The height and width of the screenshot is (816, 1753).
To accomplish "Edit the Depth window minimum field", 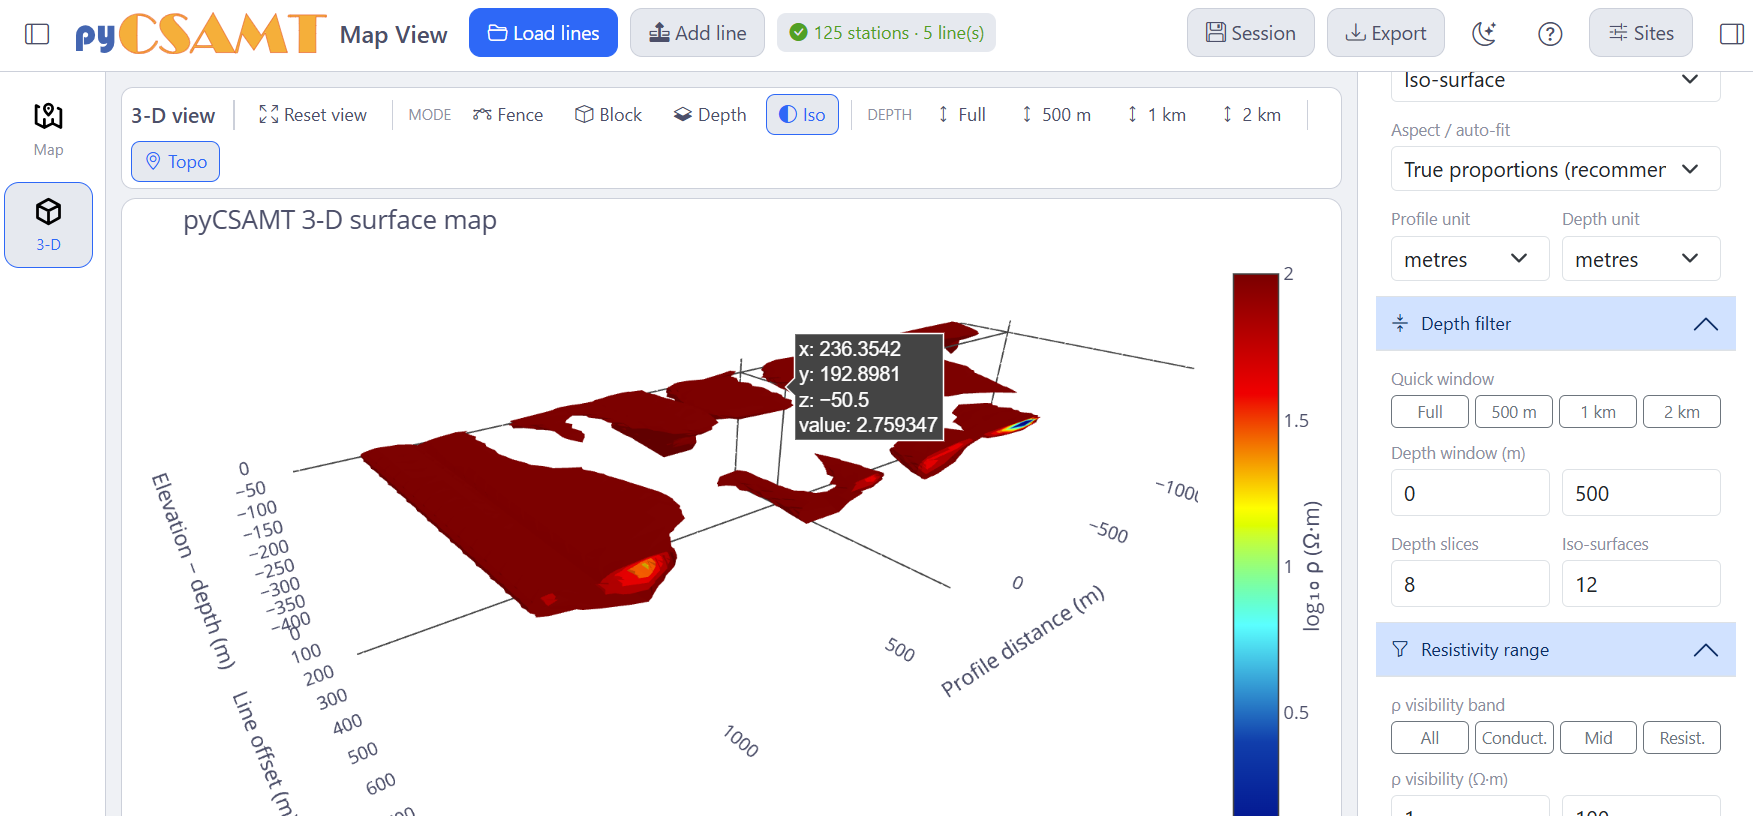I will coord(1470,493).
